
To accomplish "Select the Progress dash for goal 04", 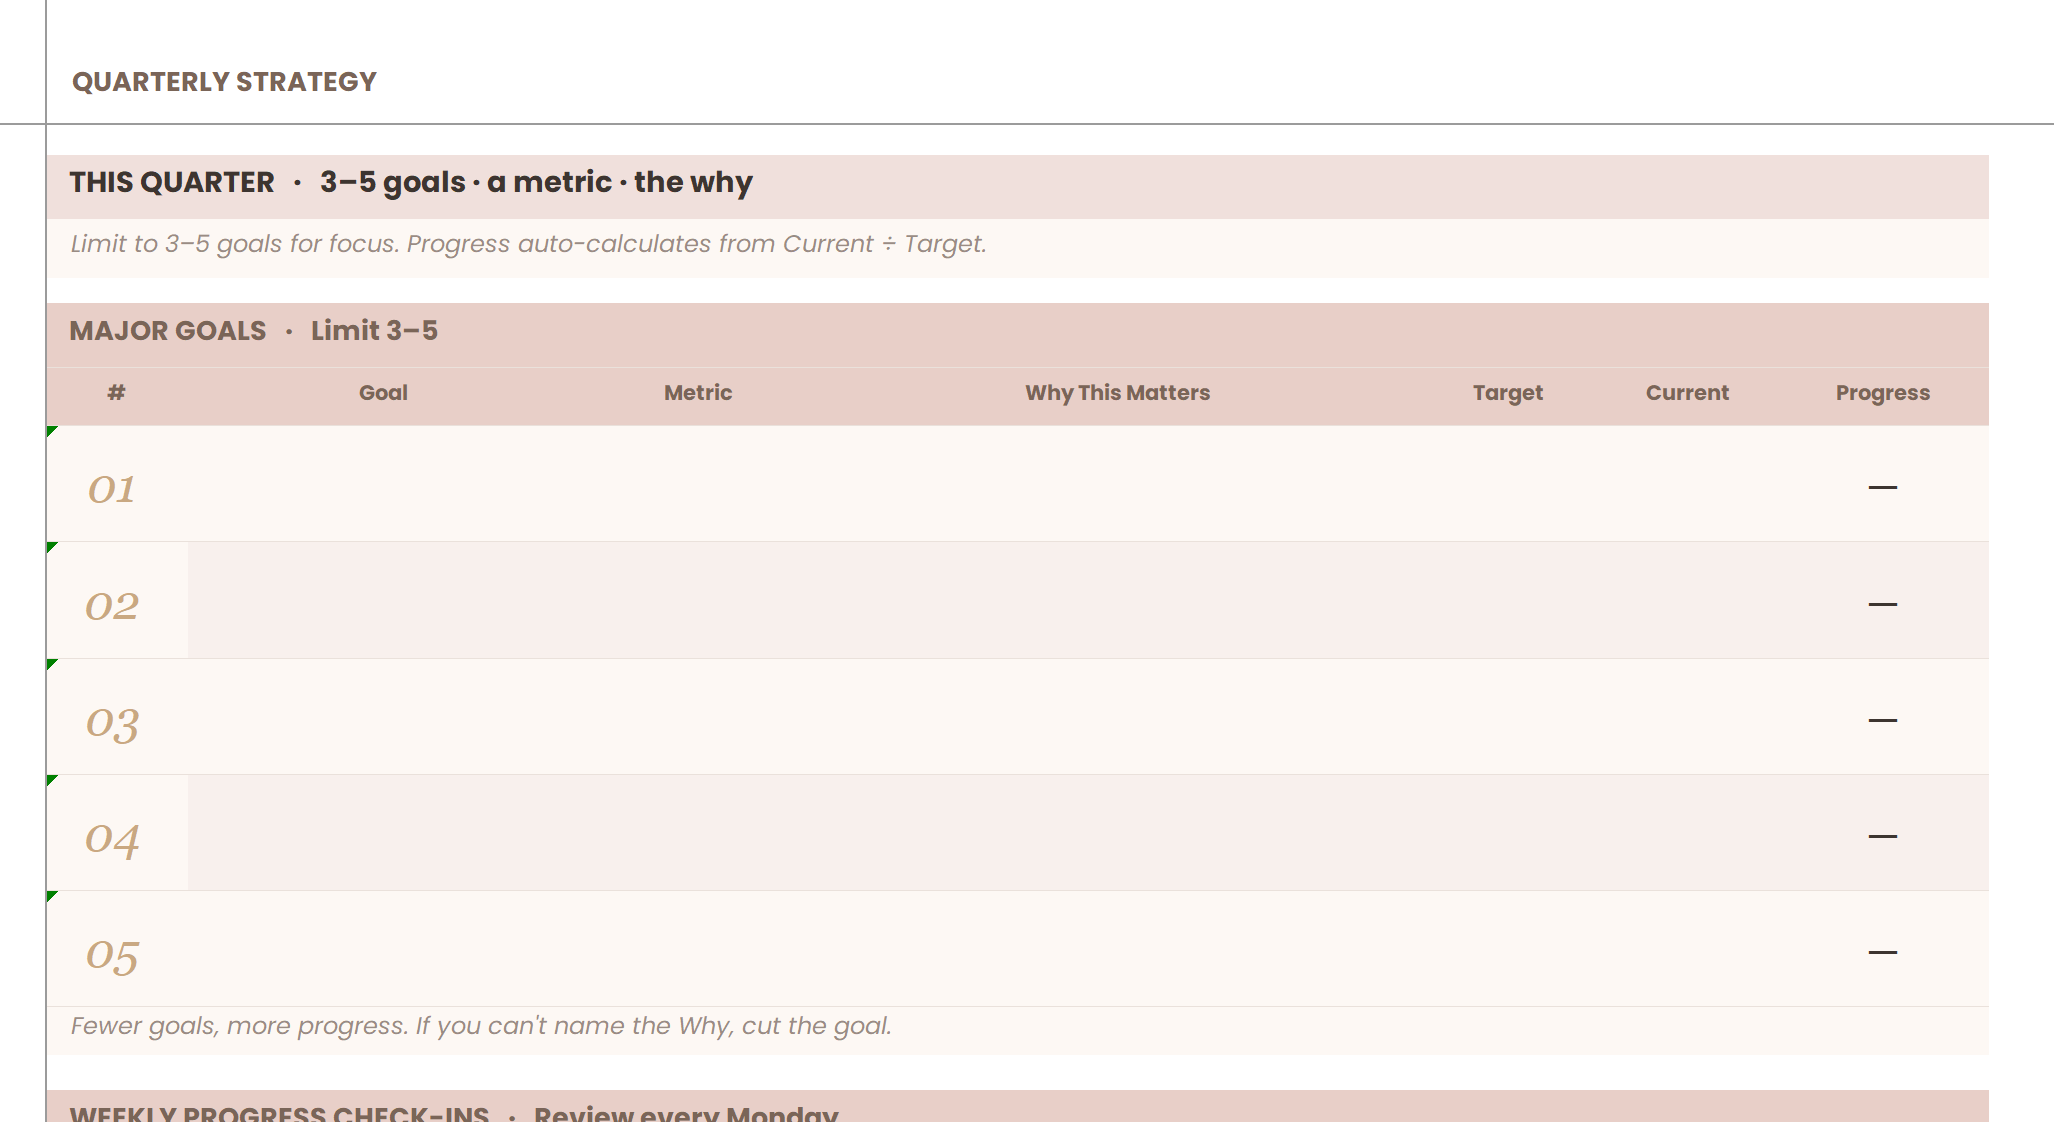I will point(1882,836).
